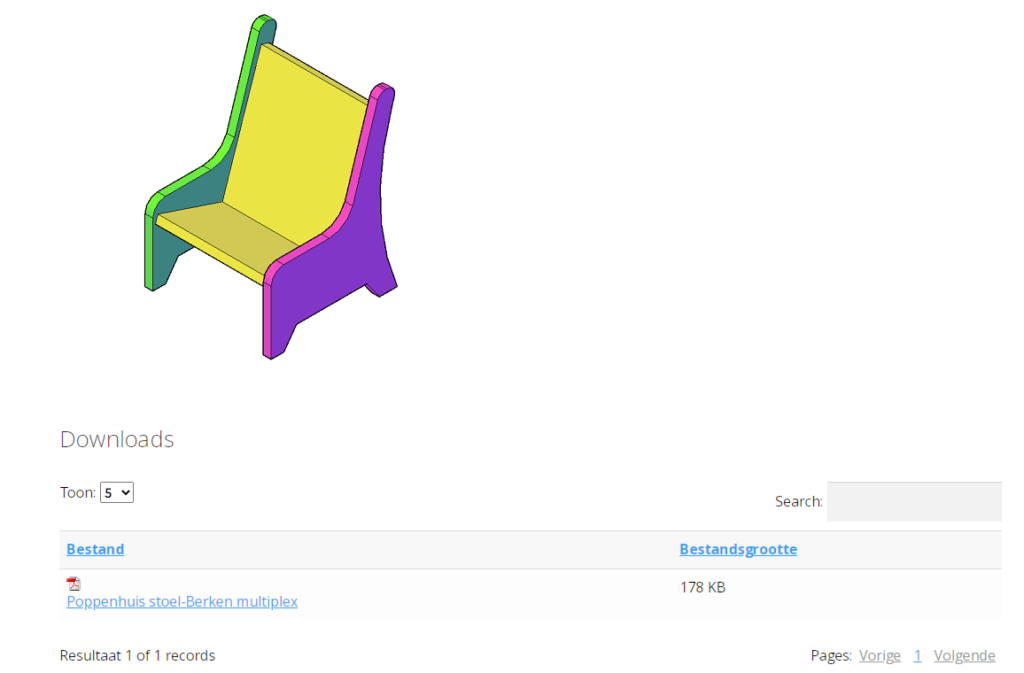
Task: Click the Downloads heading text
Action: [117, 439]
